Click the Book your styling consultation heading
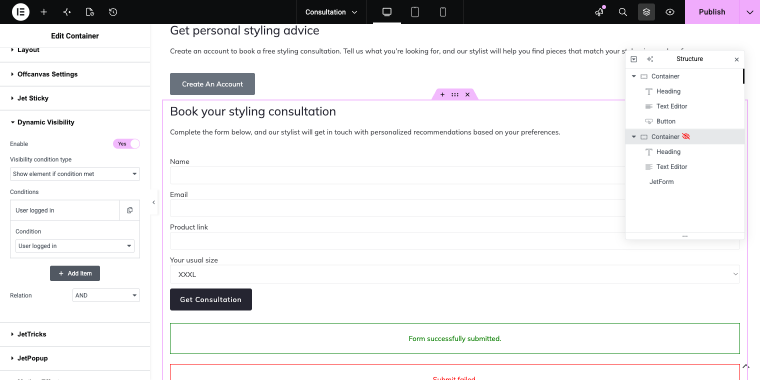 click(x=253, y=111)
